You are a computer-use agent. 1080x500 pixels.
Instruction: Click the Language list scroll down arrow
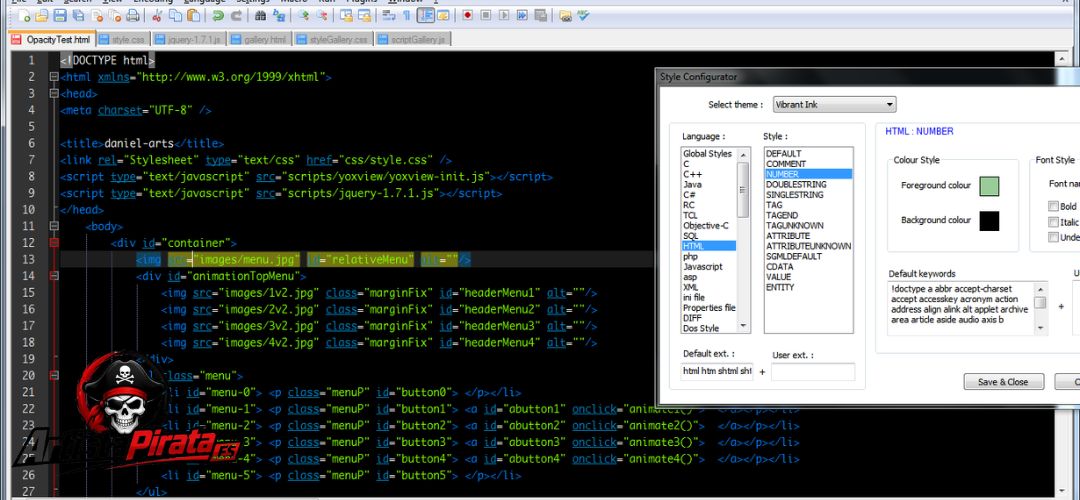point(742,326)
